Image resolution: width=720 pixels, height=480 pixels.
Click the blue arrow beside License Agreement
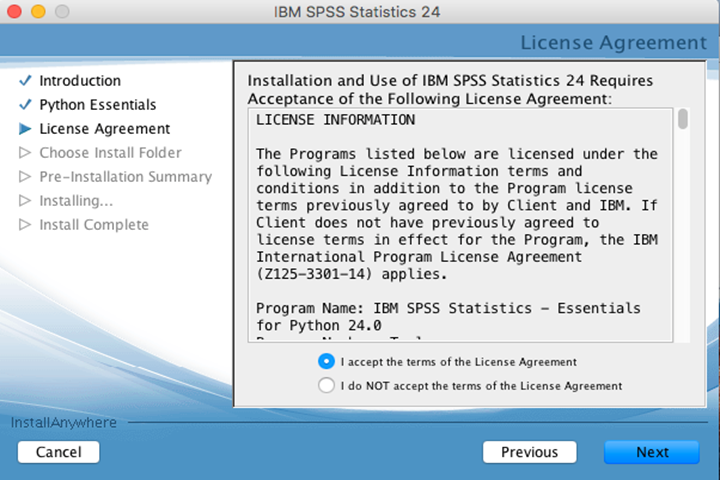pyautogui.click(x=25, y=129)
